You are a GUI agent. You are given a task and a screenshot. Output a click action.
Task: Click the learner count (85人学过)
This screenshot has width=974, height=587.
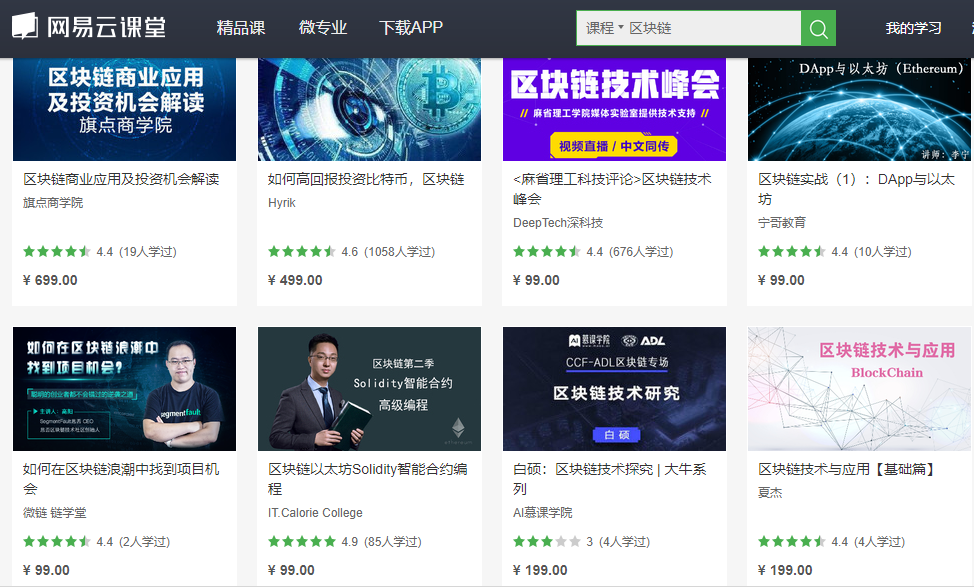(x=393, y=542)
